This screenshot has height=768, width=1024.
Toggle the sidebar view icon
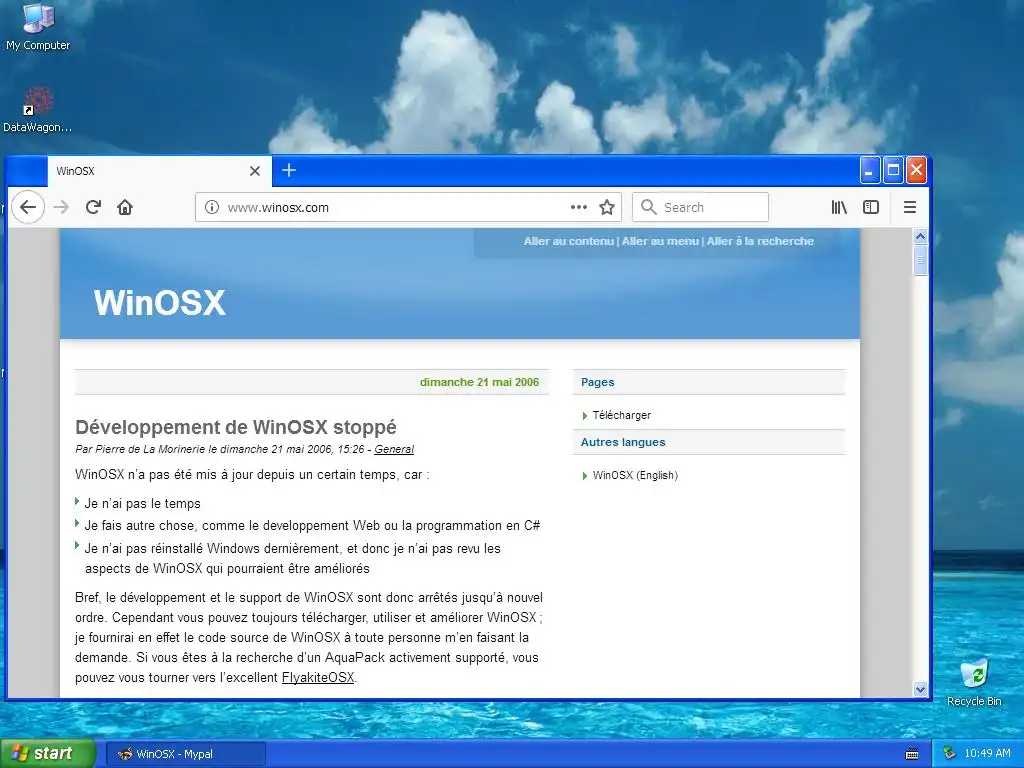pos(871,208)
